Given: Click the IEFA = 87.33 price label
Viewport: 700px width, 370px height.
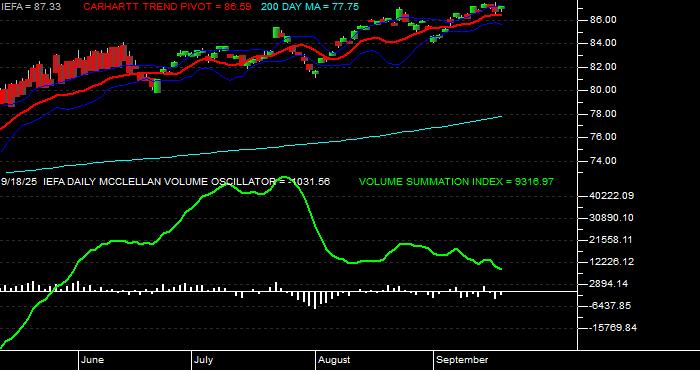Looking at the screenshot, I should click(31, 7).
